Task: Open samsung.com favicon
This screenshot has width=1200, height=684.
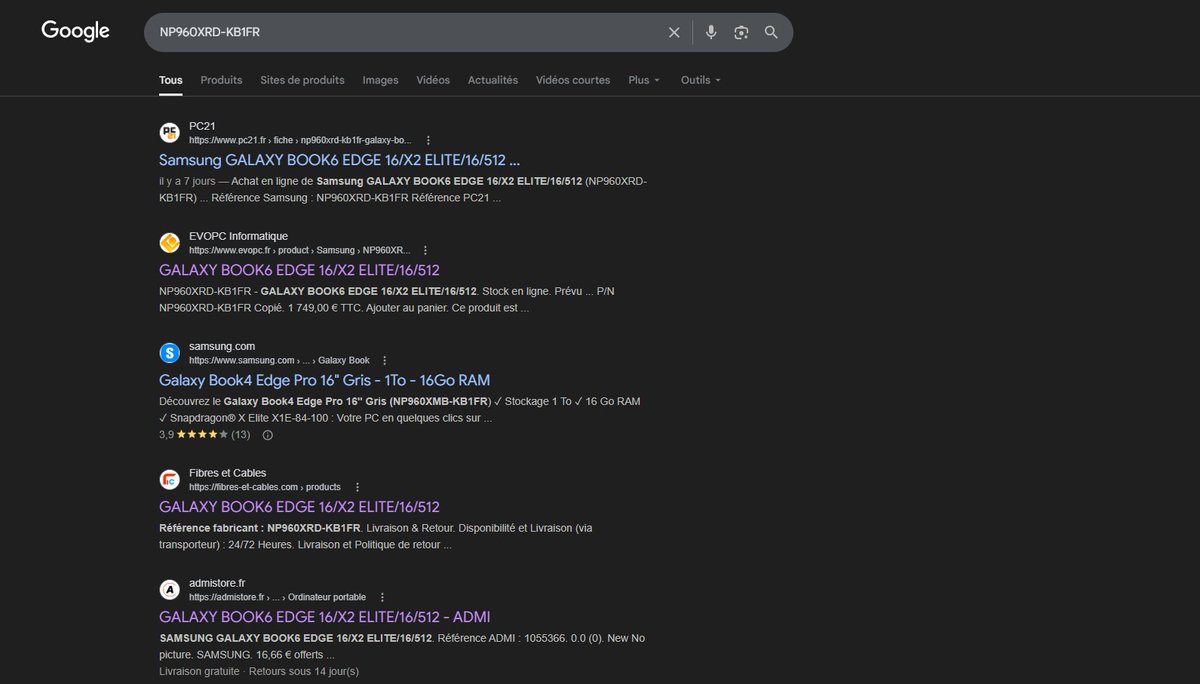Action: point(169,352)
